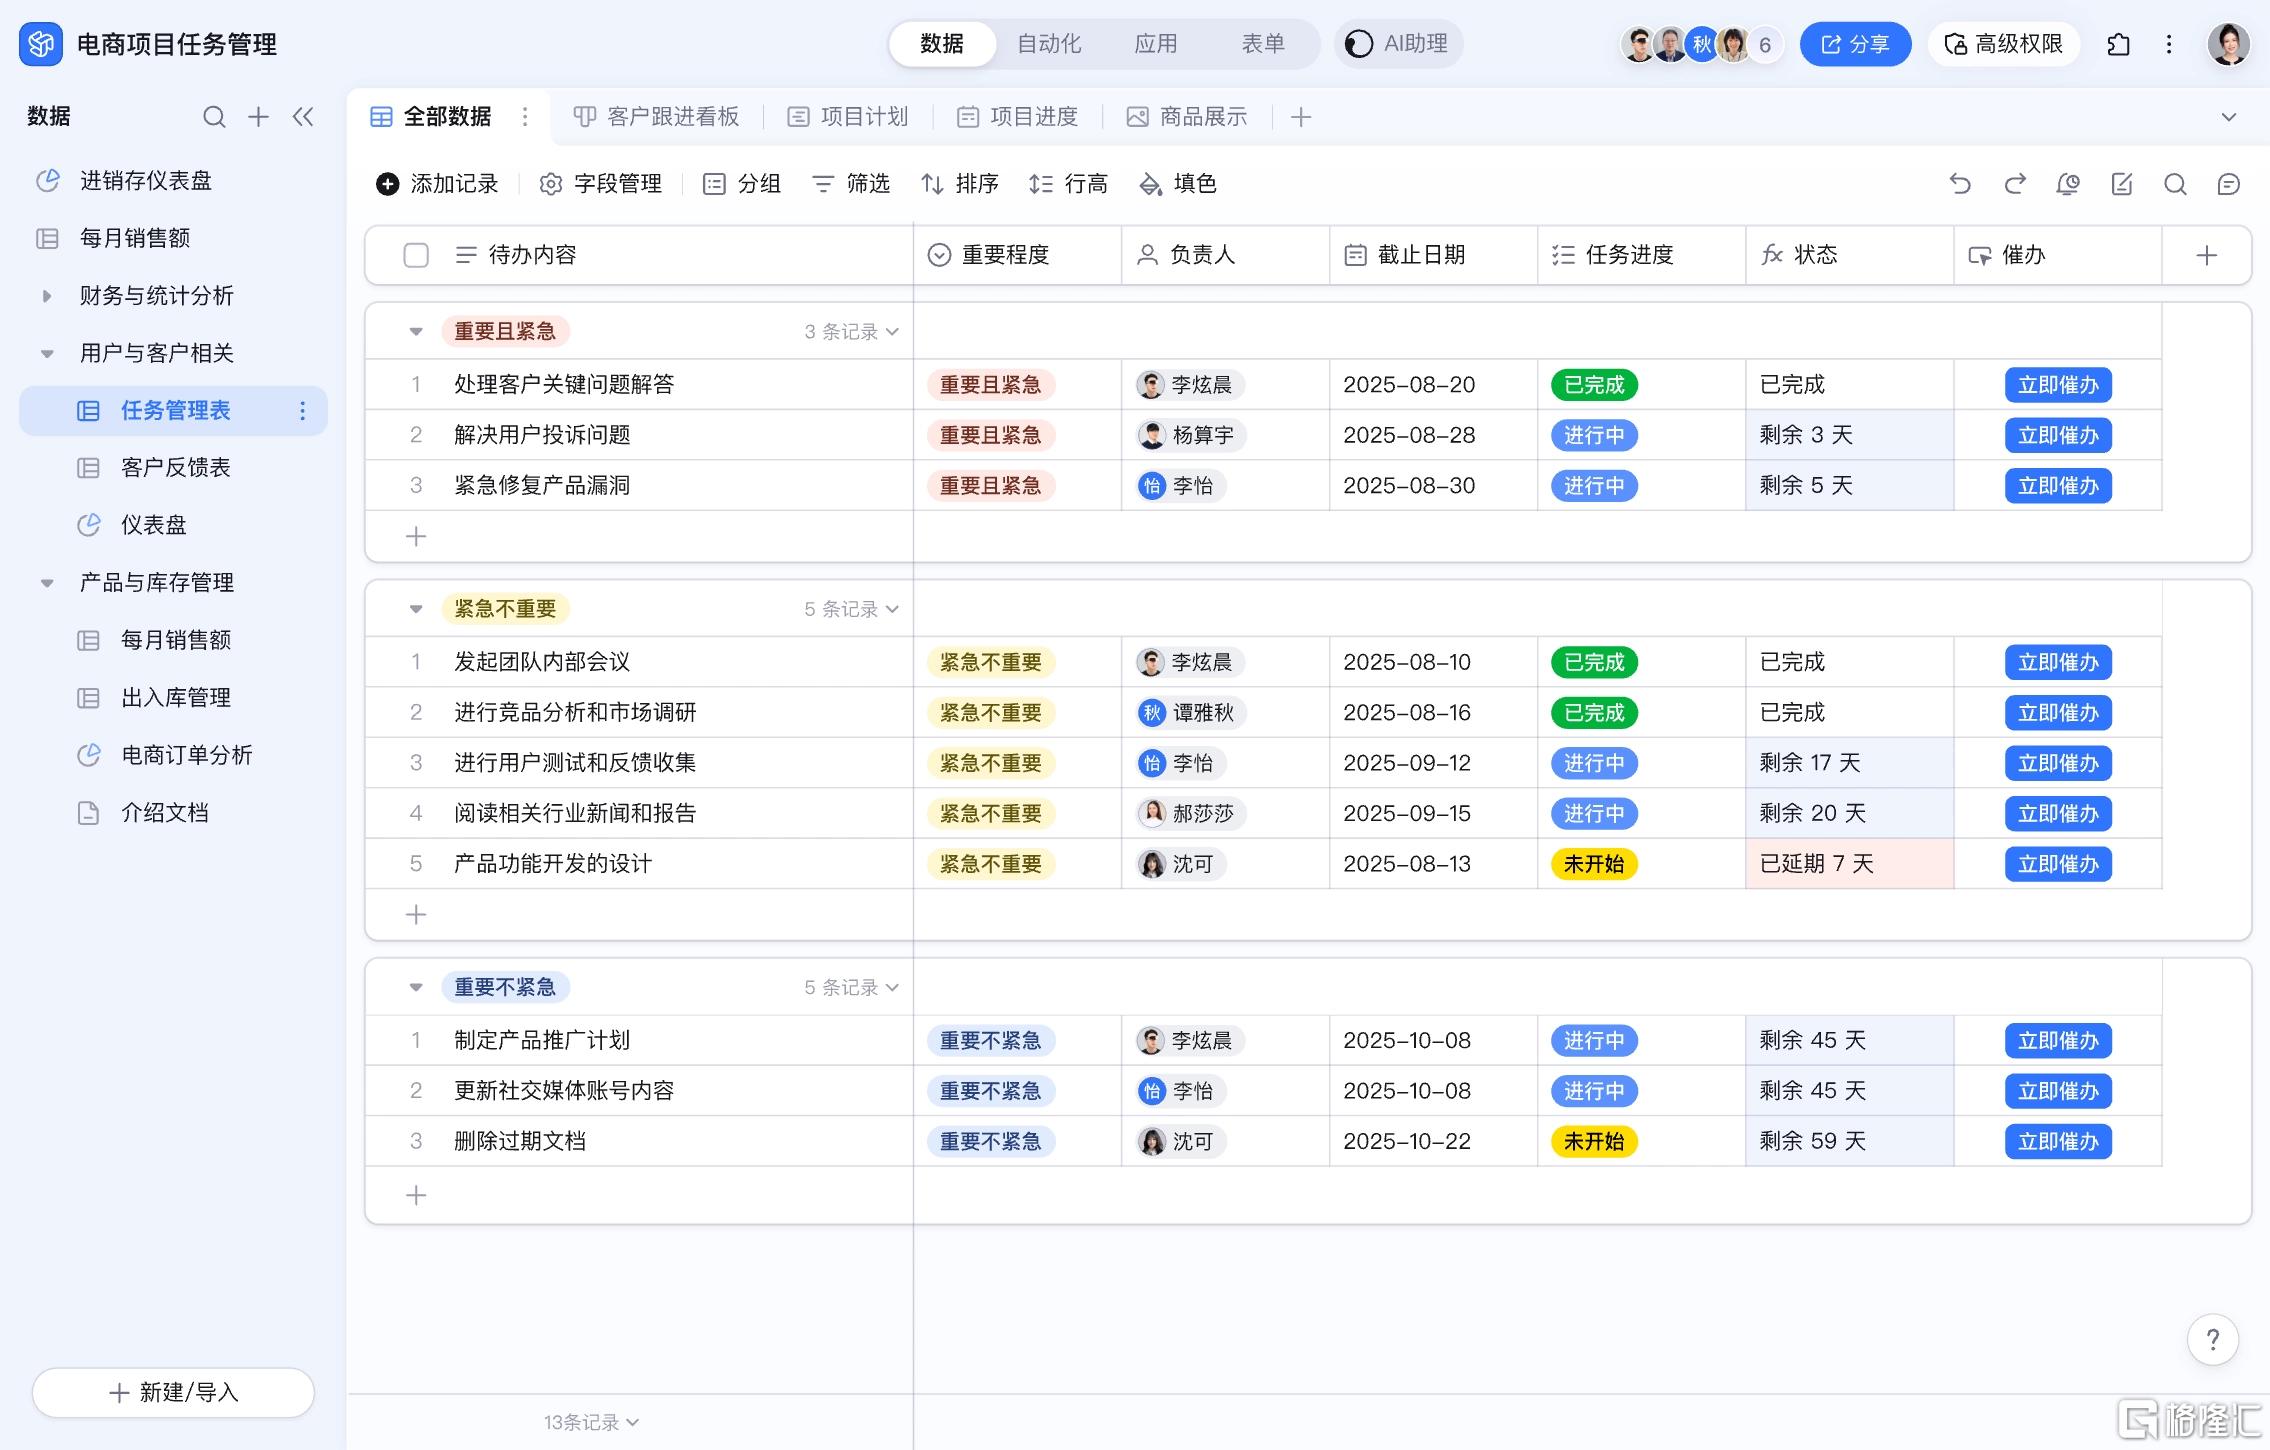The width and height of the screenshot is (2270, 1450).
Task: Click 重要不紧急 tag for 制定产品推广计划
Action: click(x=991, y=1041)
